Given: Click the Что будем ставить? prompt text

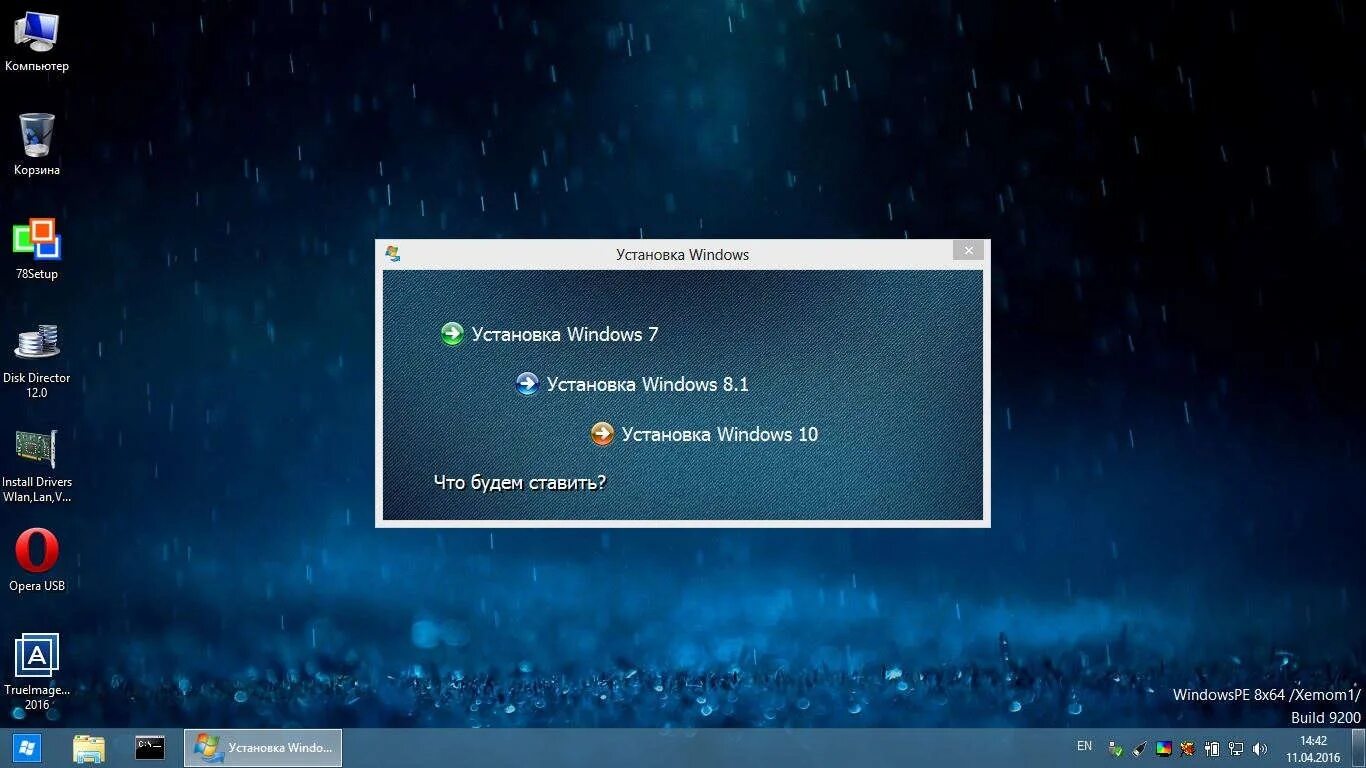Looking at the screenshot, I should pos(520,483).
